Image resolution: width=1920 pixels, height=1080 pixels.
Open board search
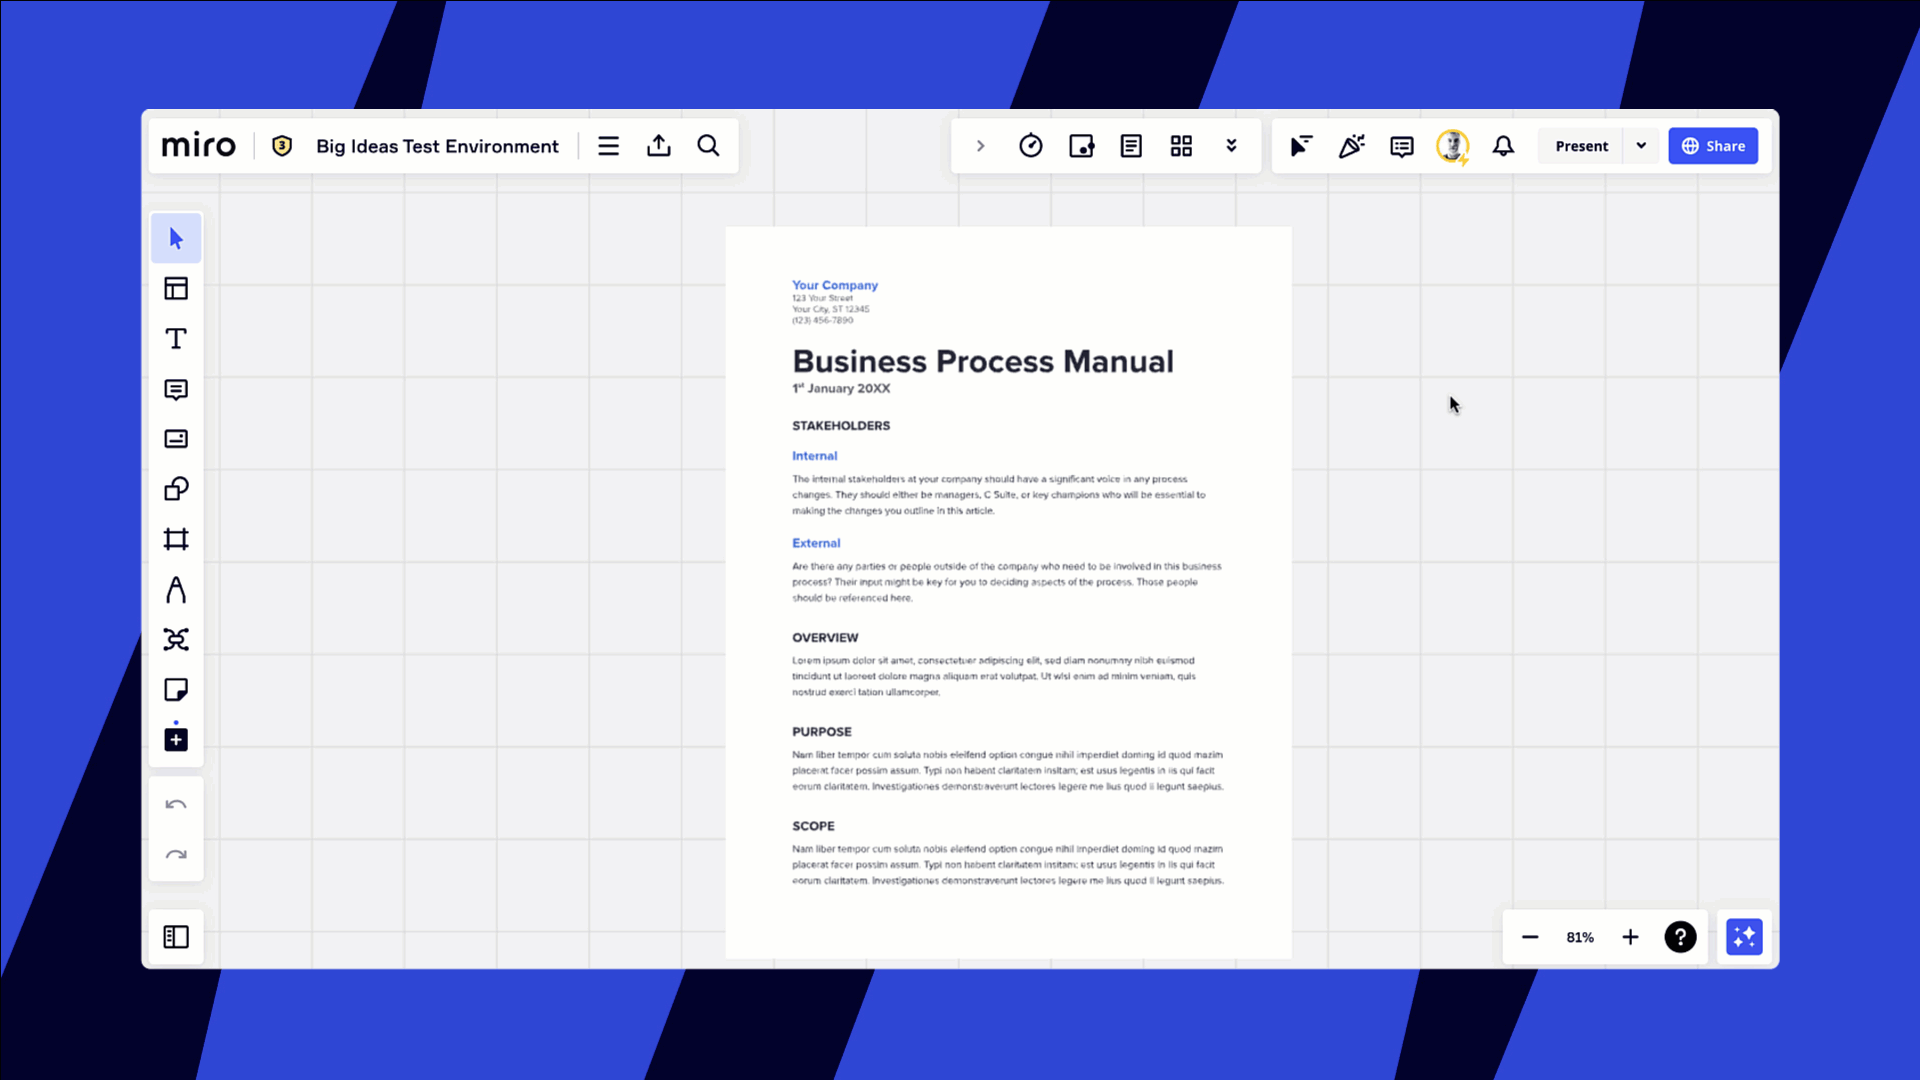pos(708,145)
